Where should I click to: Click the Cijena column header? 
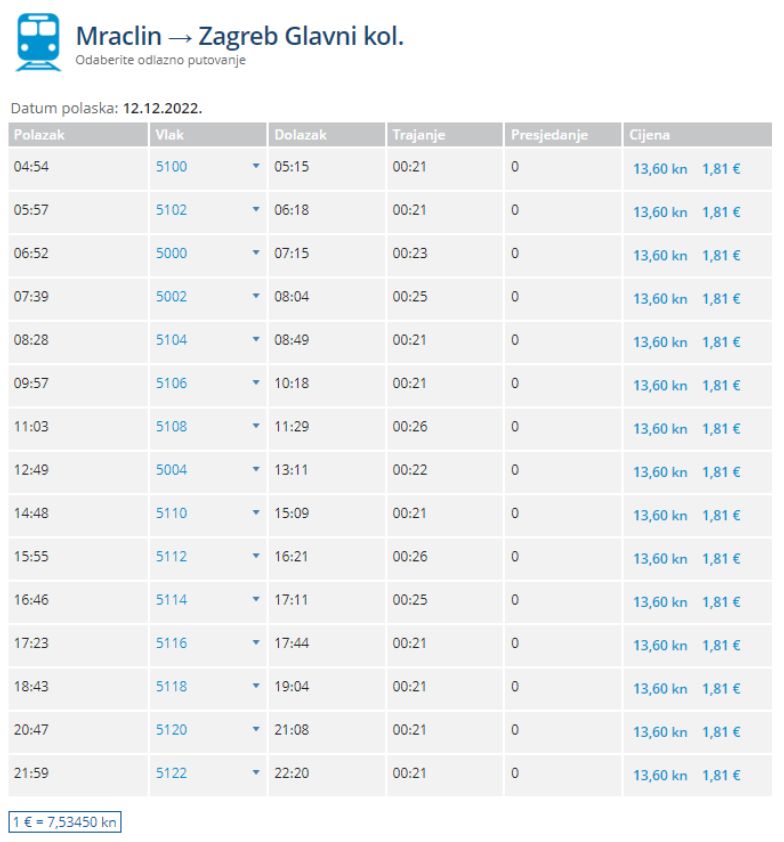pos(697,135)
